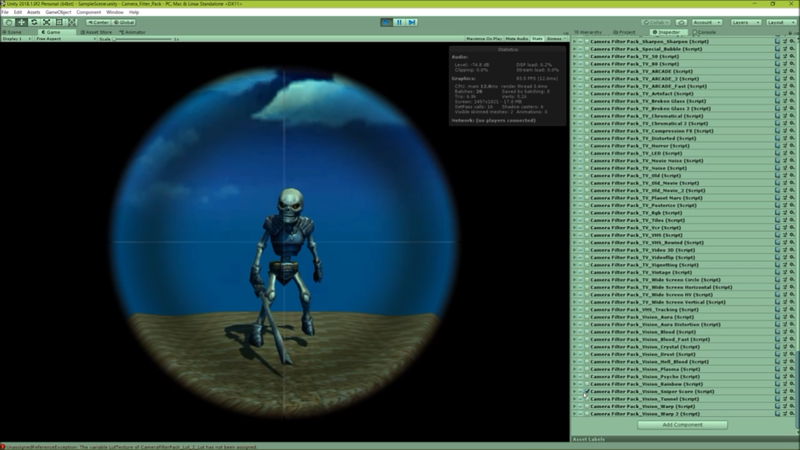The height and width of the screenshot is (450, 800).
Task: Enable the TV_Vignetting script checkbox
Action: tap(587, 265)
